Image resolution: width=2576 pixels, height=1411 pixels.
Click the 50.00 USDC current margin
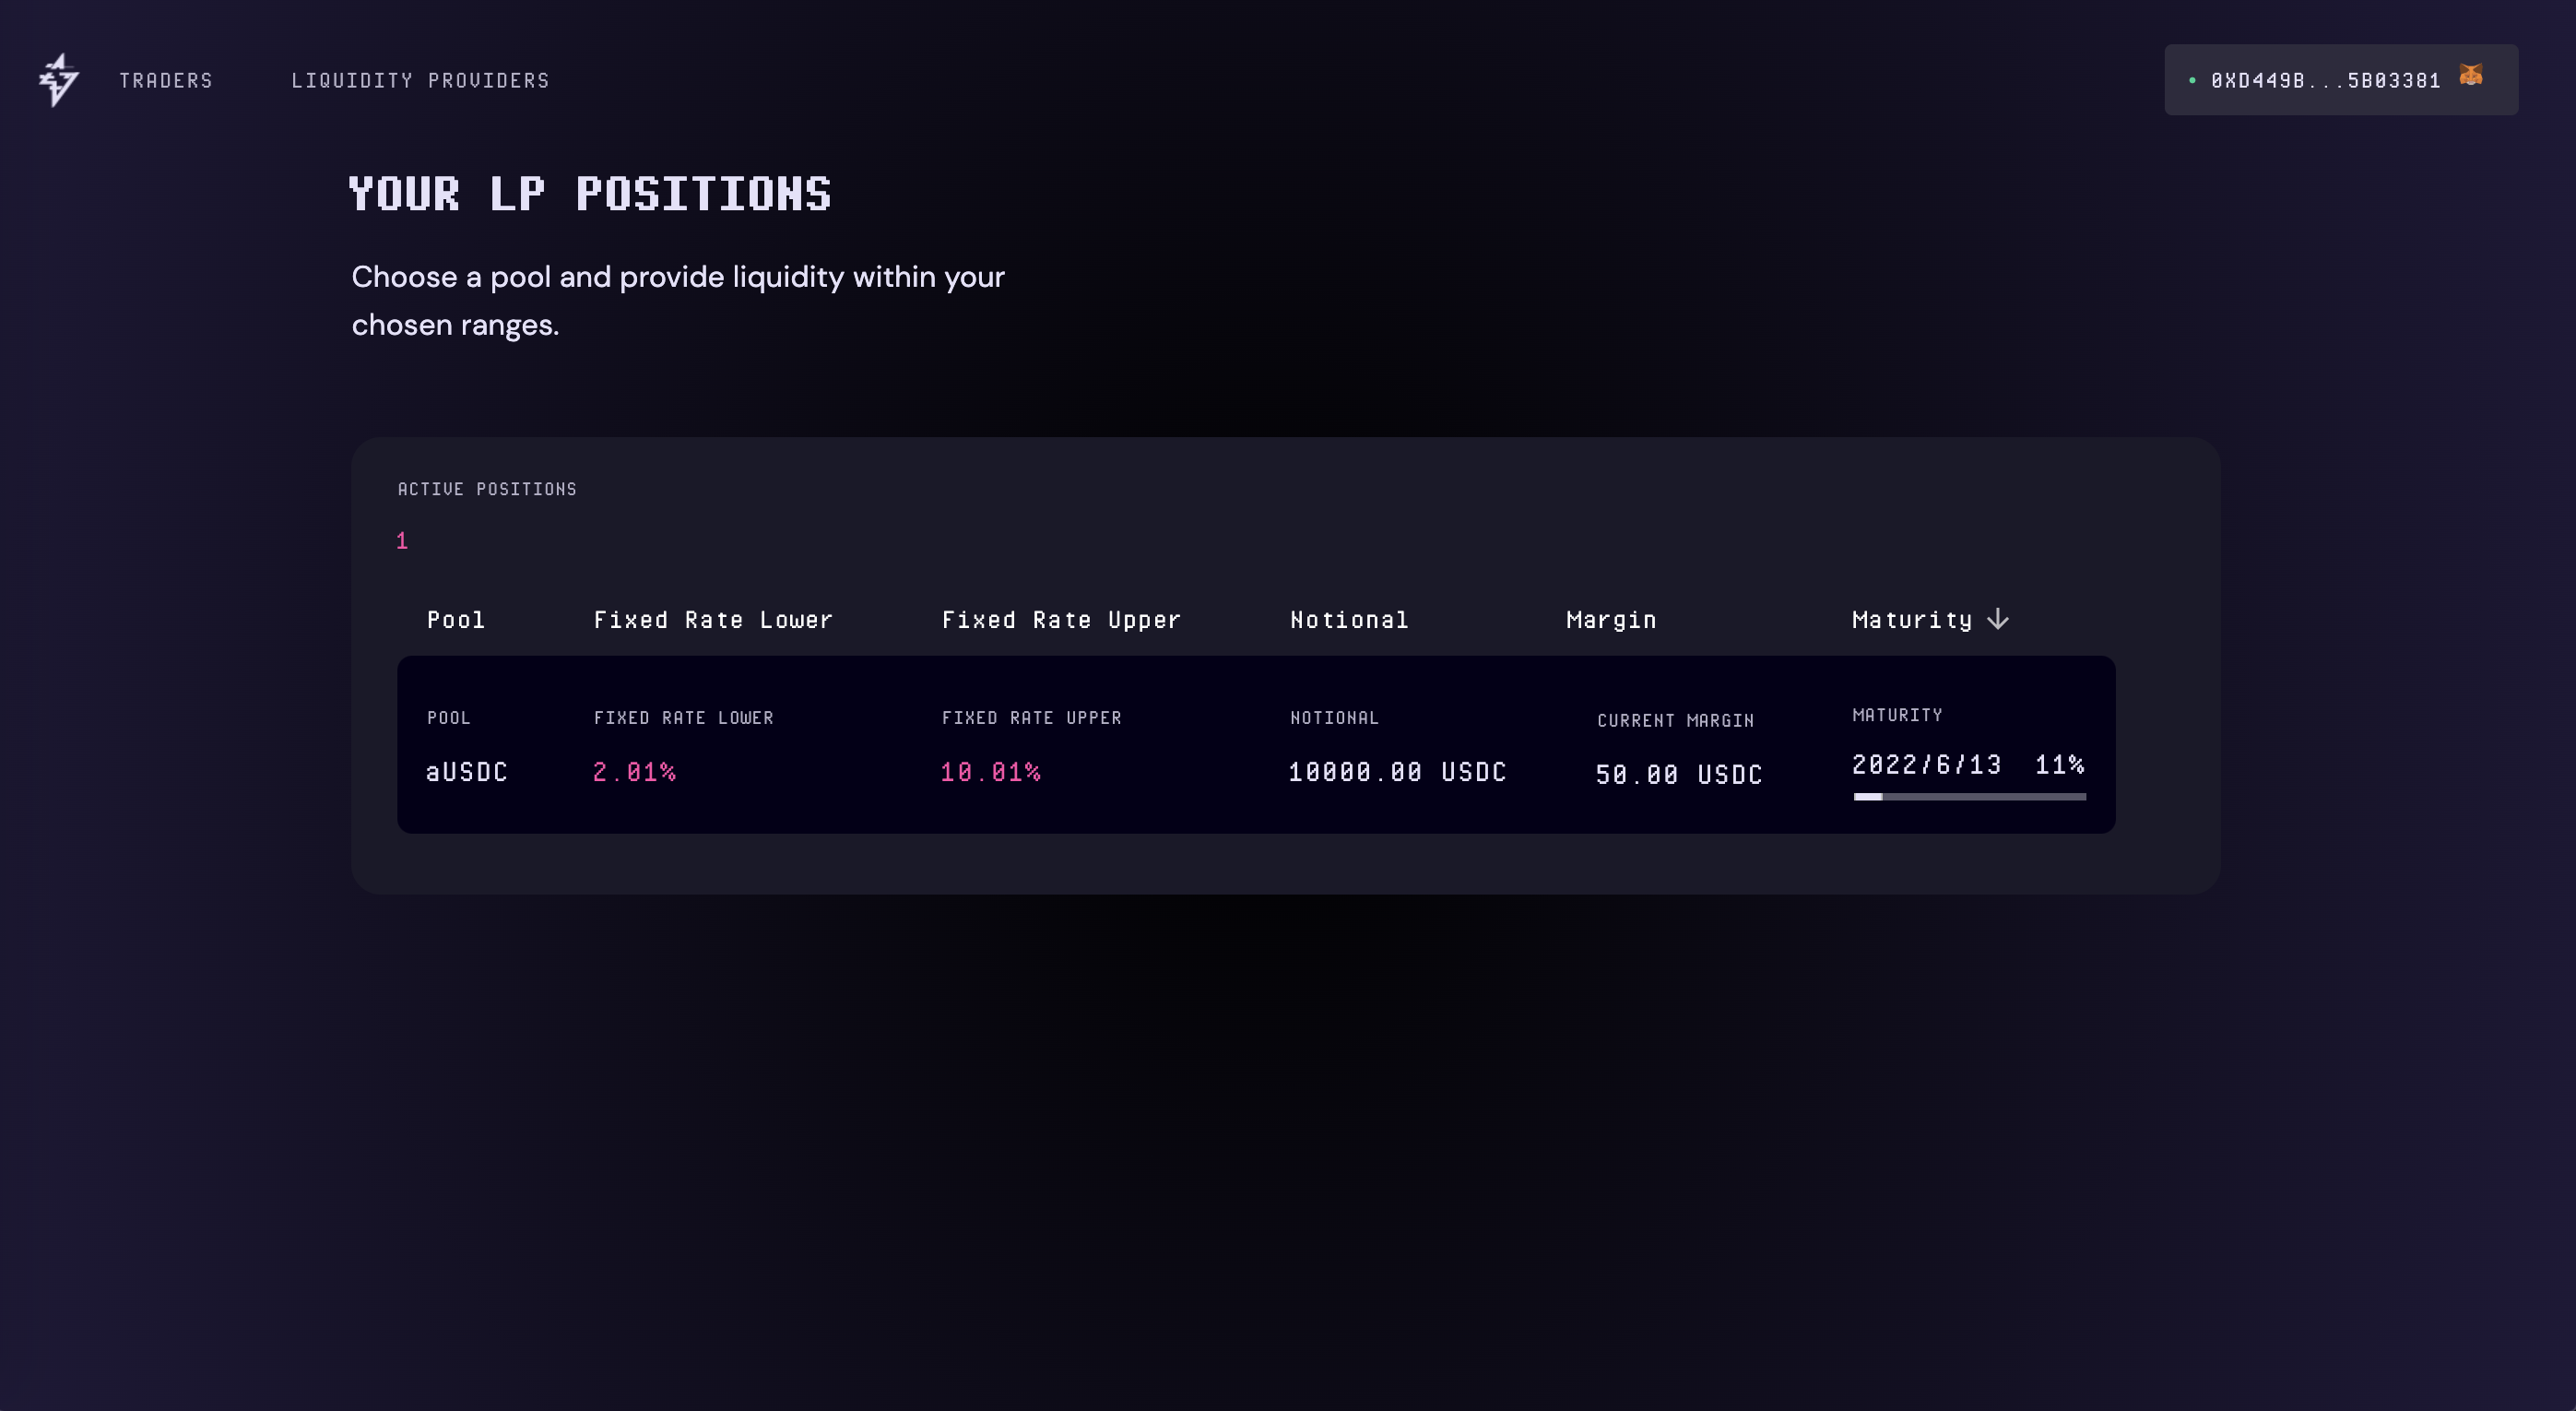(1679, 775)
